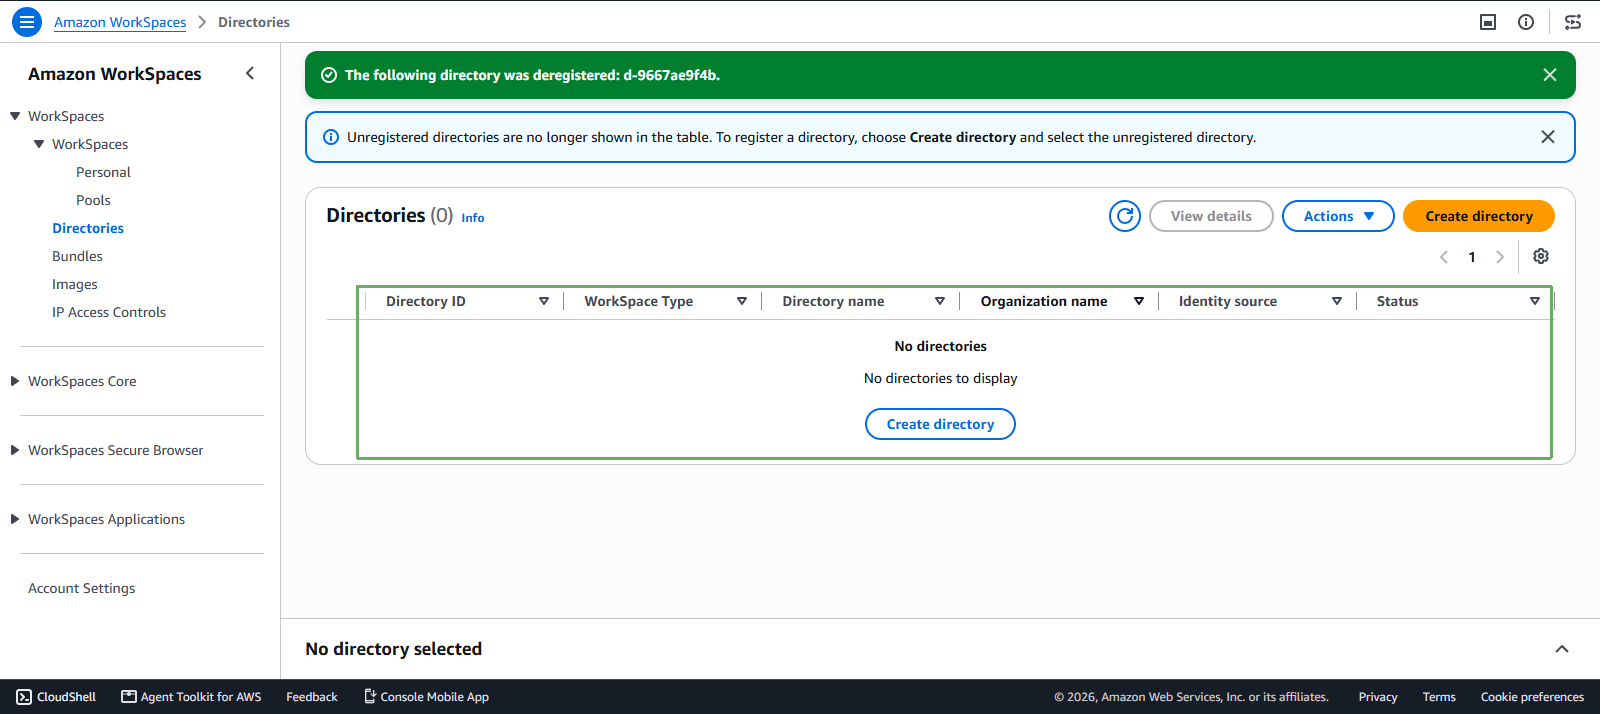Dismiss the green deregistered success banner
Image resolution: width=1600 pixels, height=714 pixels.
(x=1550, y=75)
